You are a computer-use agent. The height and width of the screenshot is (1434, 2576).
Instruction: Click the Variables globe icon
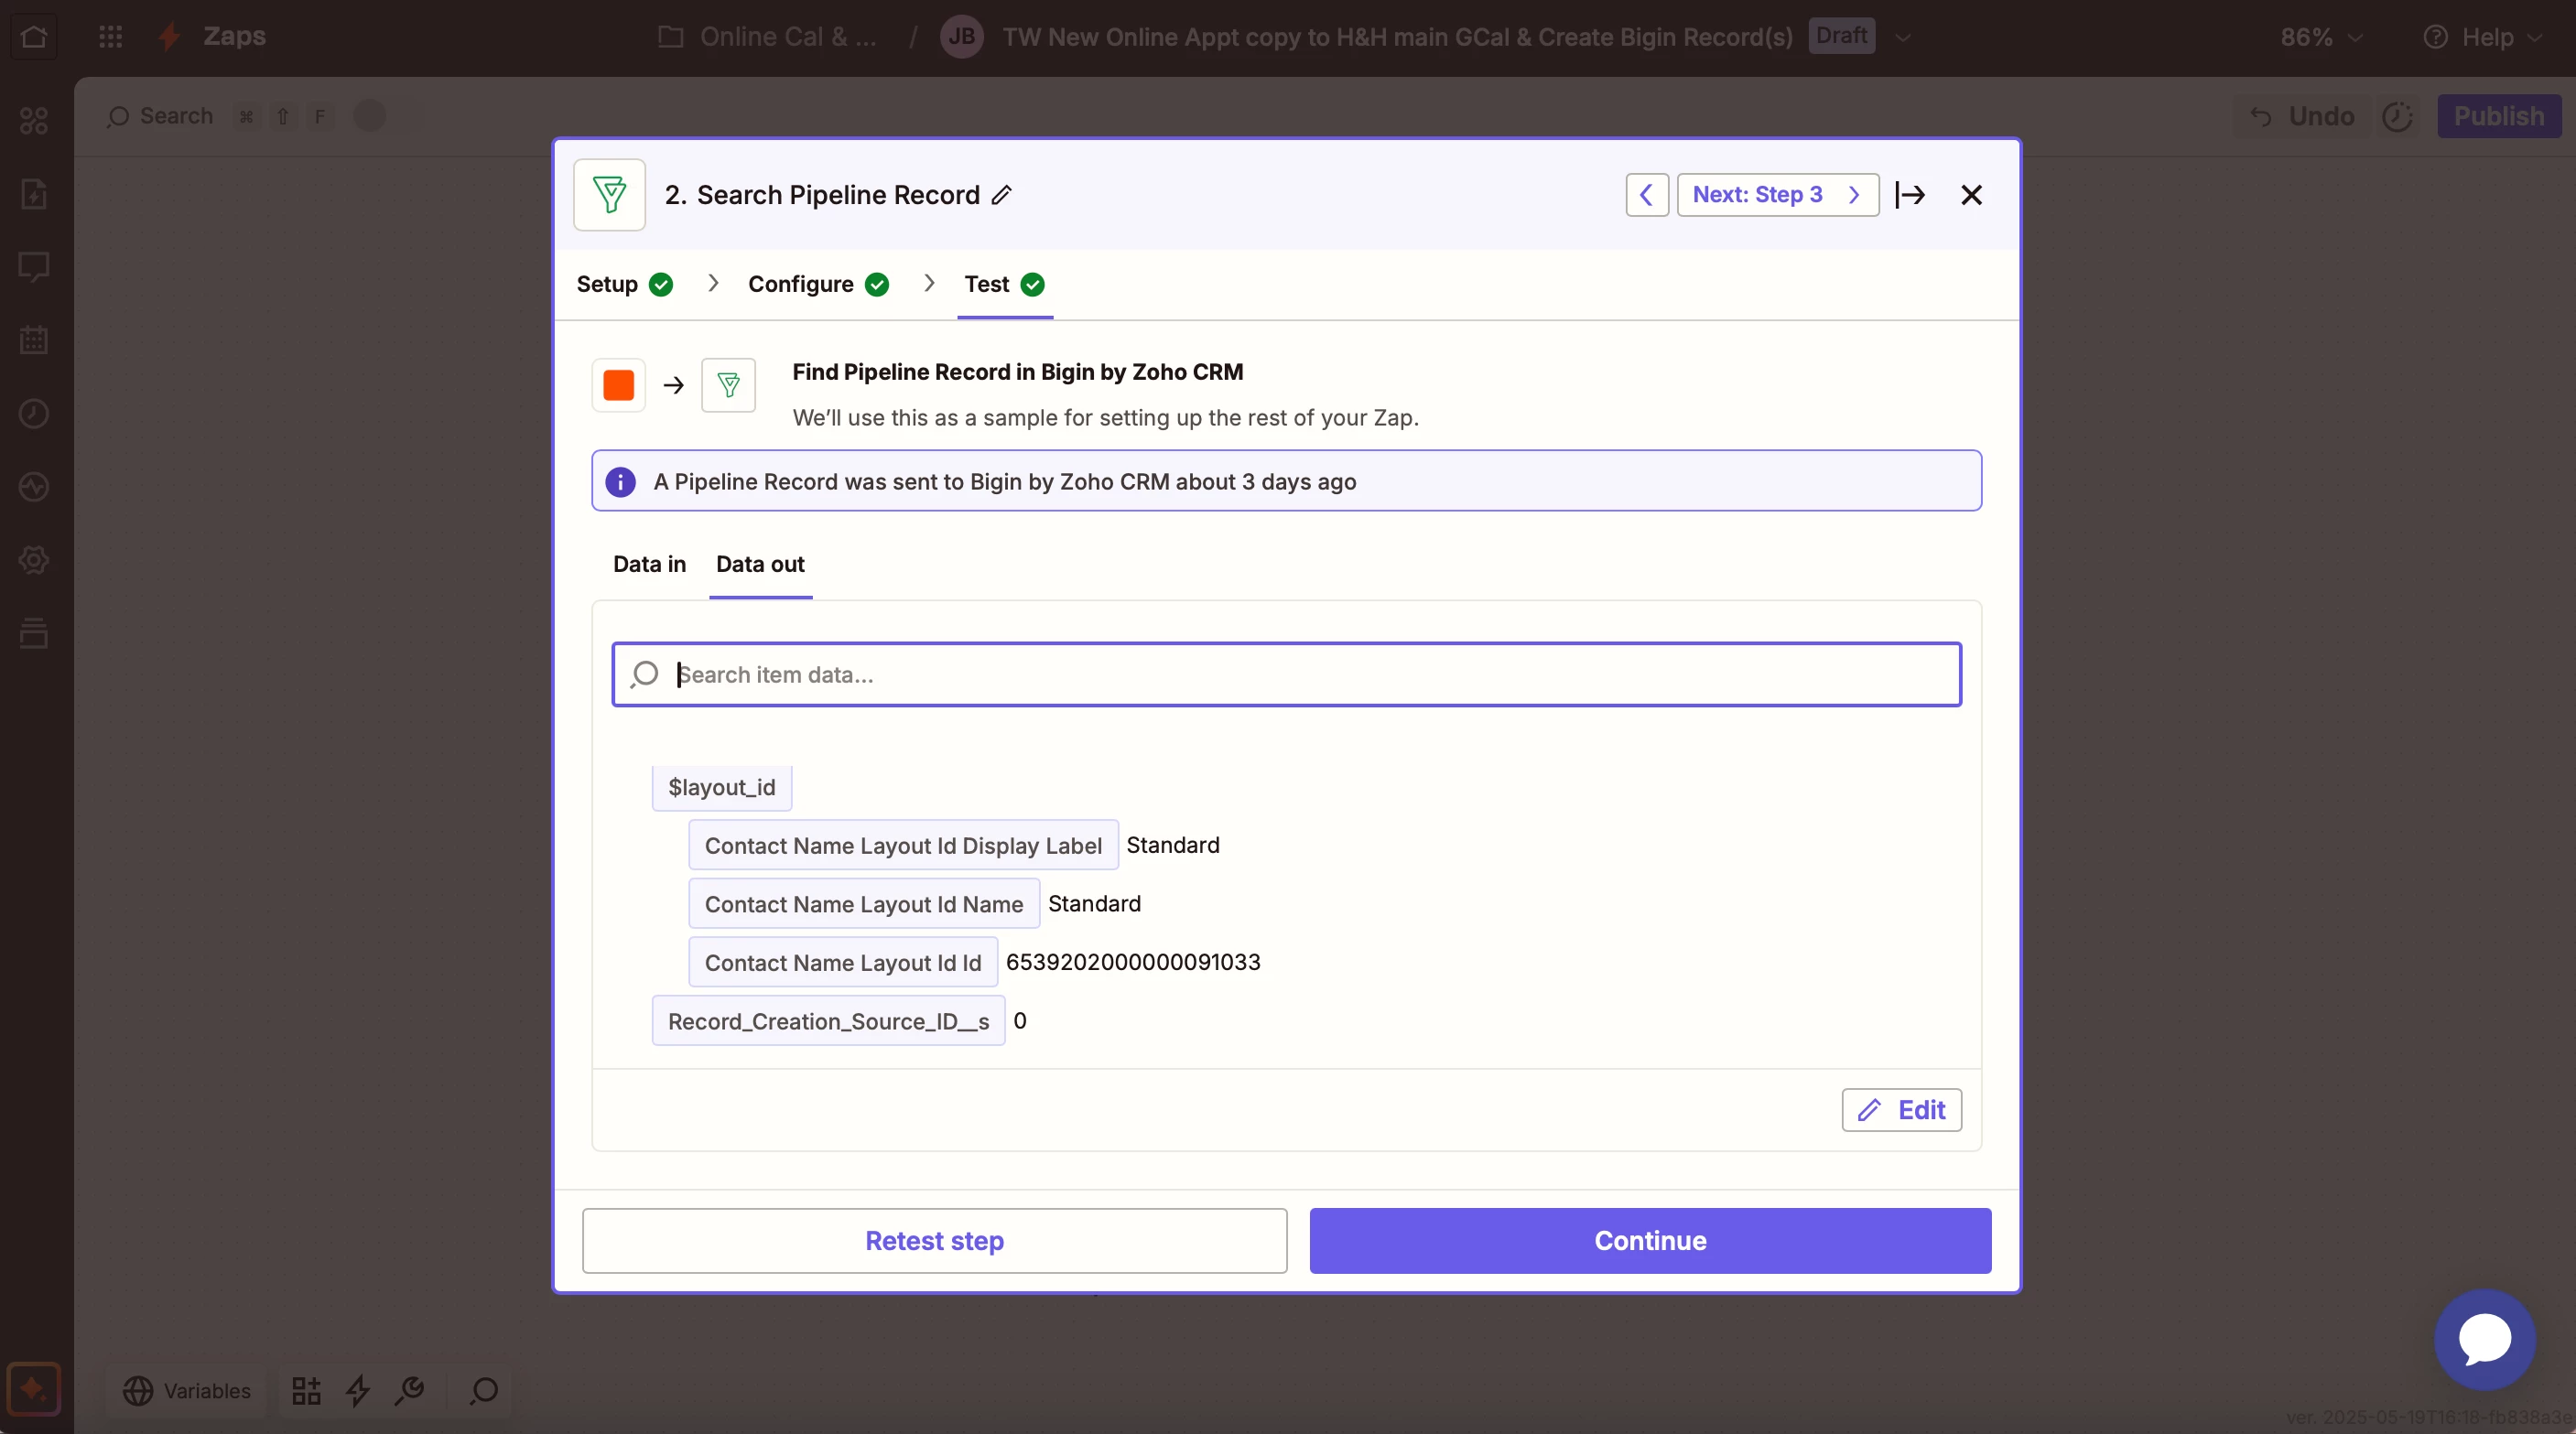tap(138, 1390)
